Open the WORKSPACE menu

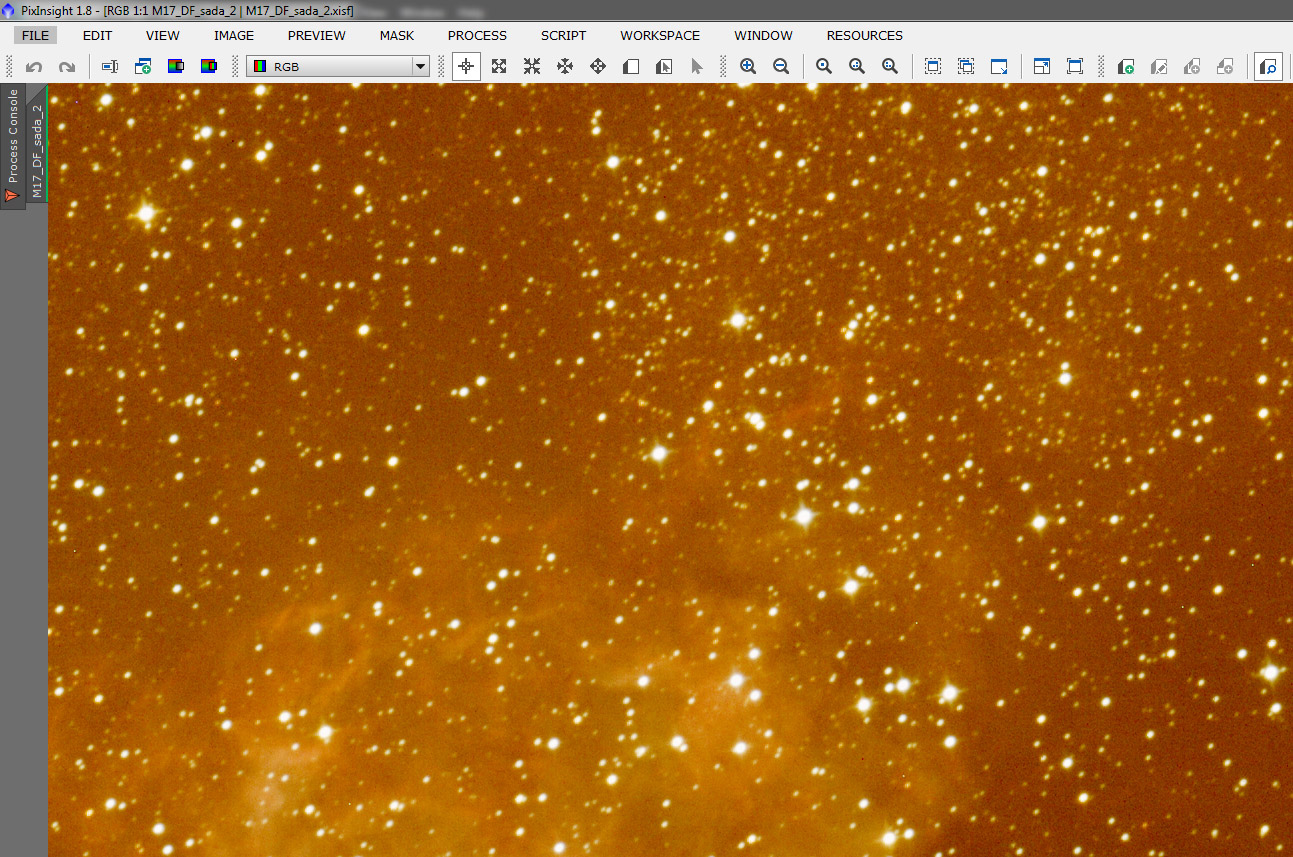[x=660, y=35]
